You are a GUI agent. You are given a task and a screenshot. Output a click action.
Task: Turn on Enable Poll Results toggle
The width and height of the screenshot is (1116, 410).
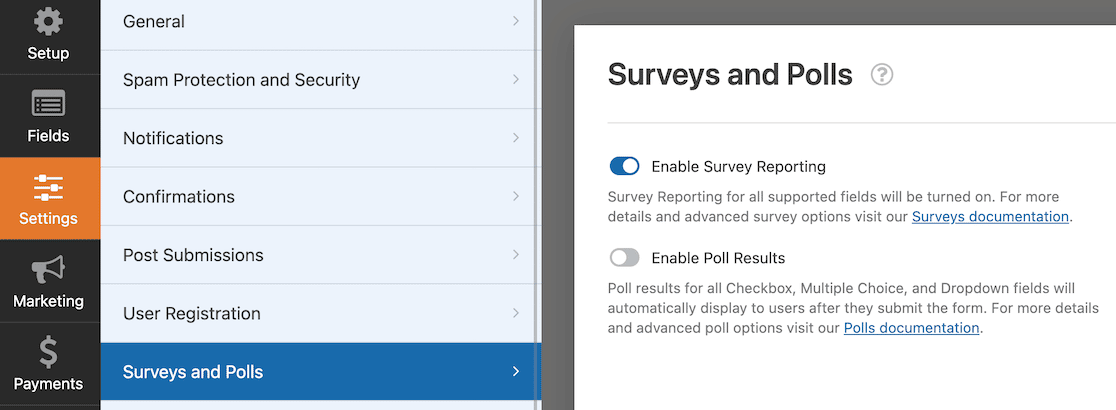[625, 258]
